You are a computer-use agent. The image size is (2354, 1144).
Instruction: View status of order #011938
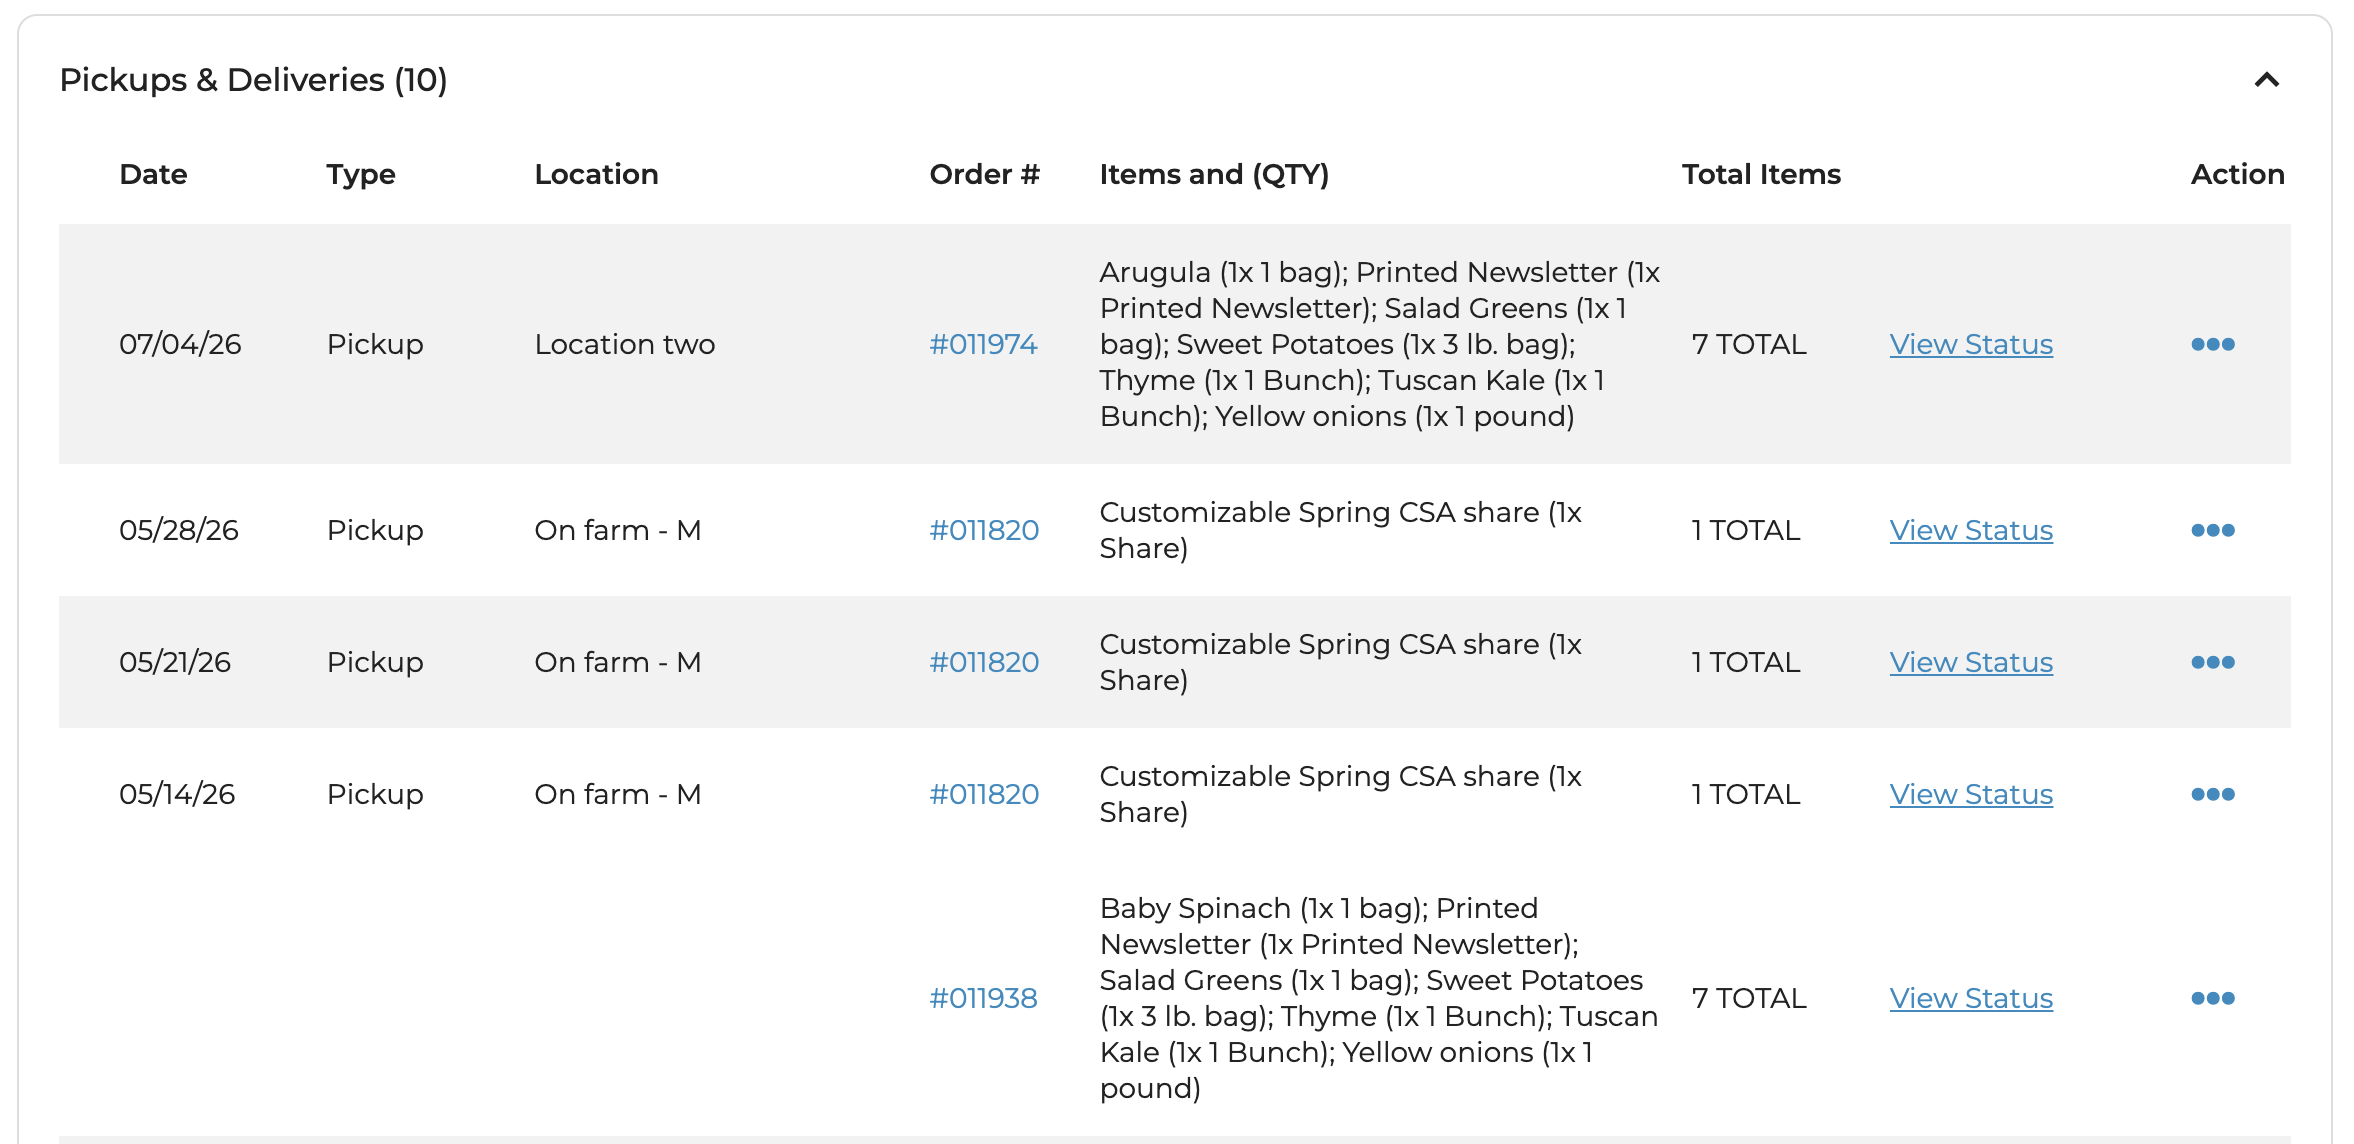[1971, 998]
